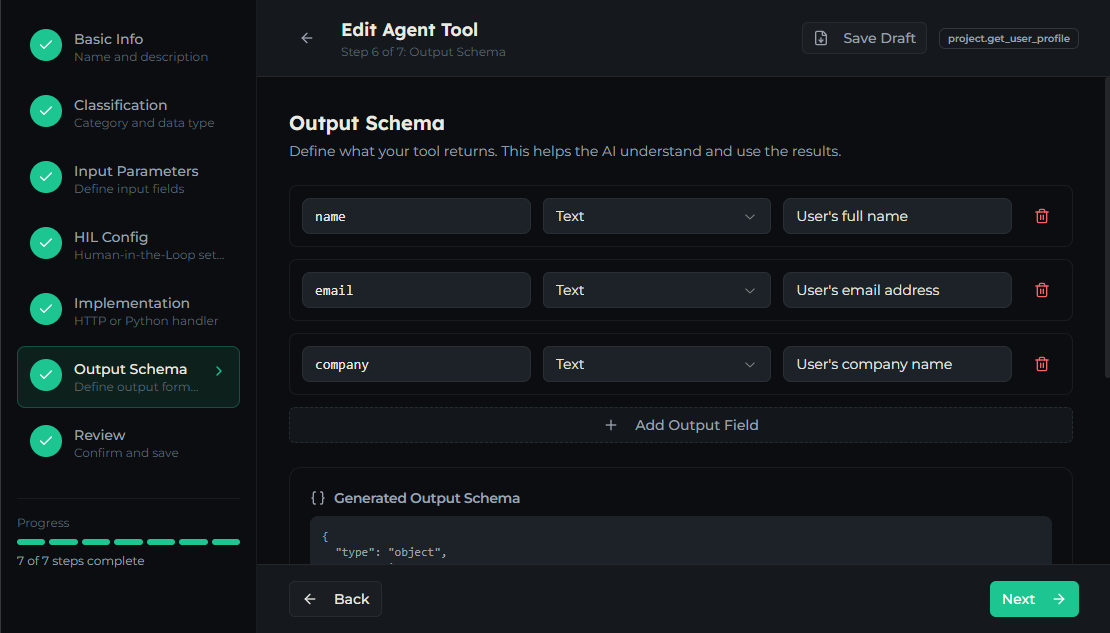The image size is (1110, 633).
Task: Go to the Basic Info step
Action: [128, 47]
